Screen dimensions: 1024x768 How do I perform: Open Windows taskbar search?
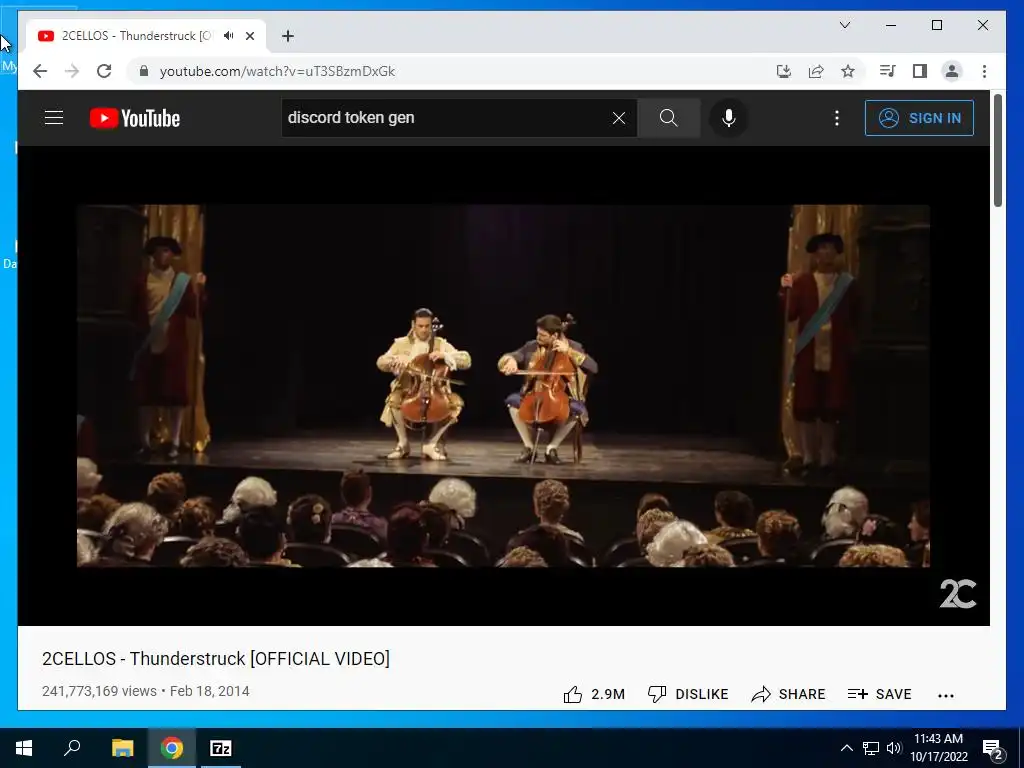tap(72, 748)
